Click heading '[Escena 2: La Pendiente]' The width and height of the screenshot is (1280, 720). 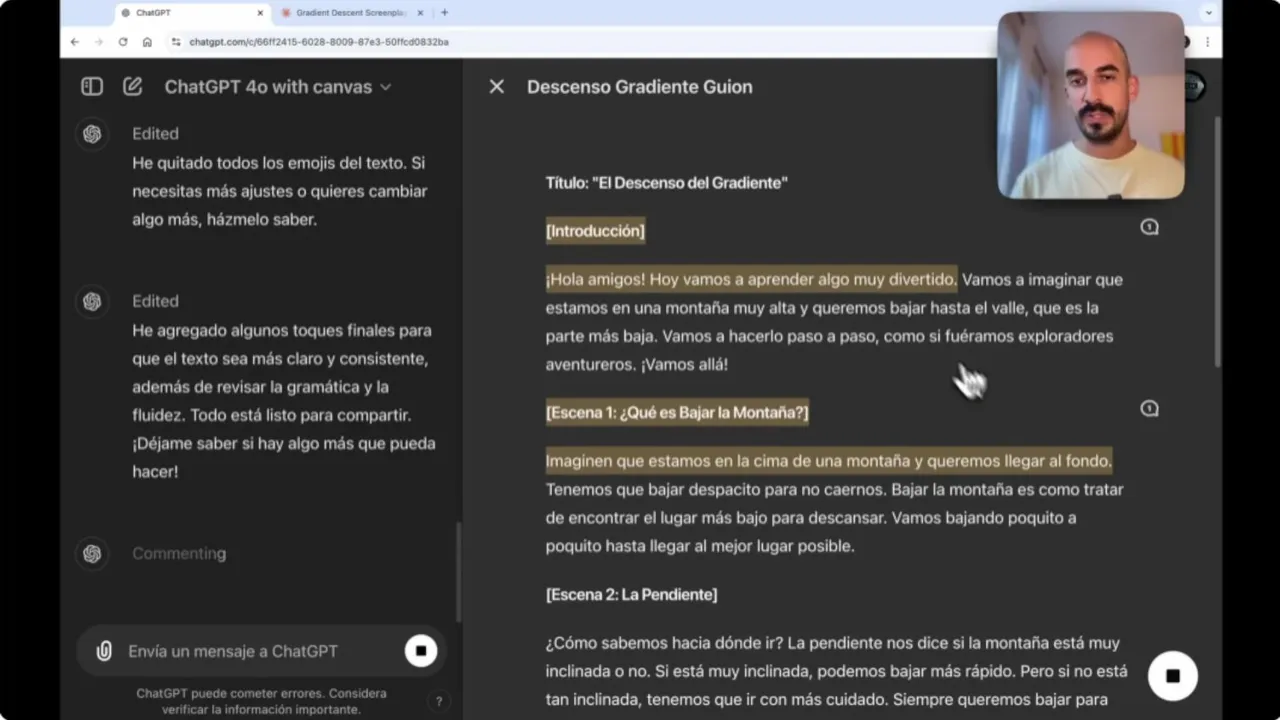(x=631, y=595)
